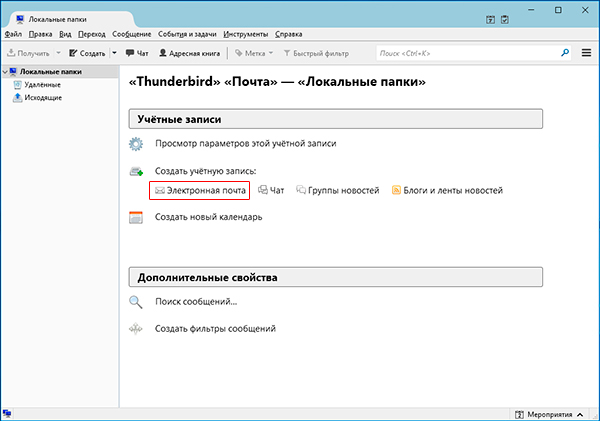Open the Вид menu

coord(65,34)
